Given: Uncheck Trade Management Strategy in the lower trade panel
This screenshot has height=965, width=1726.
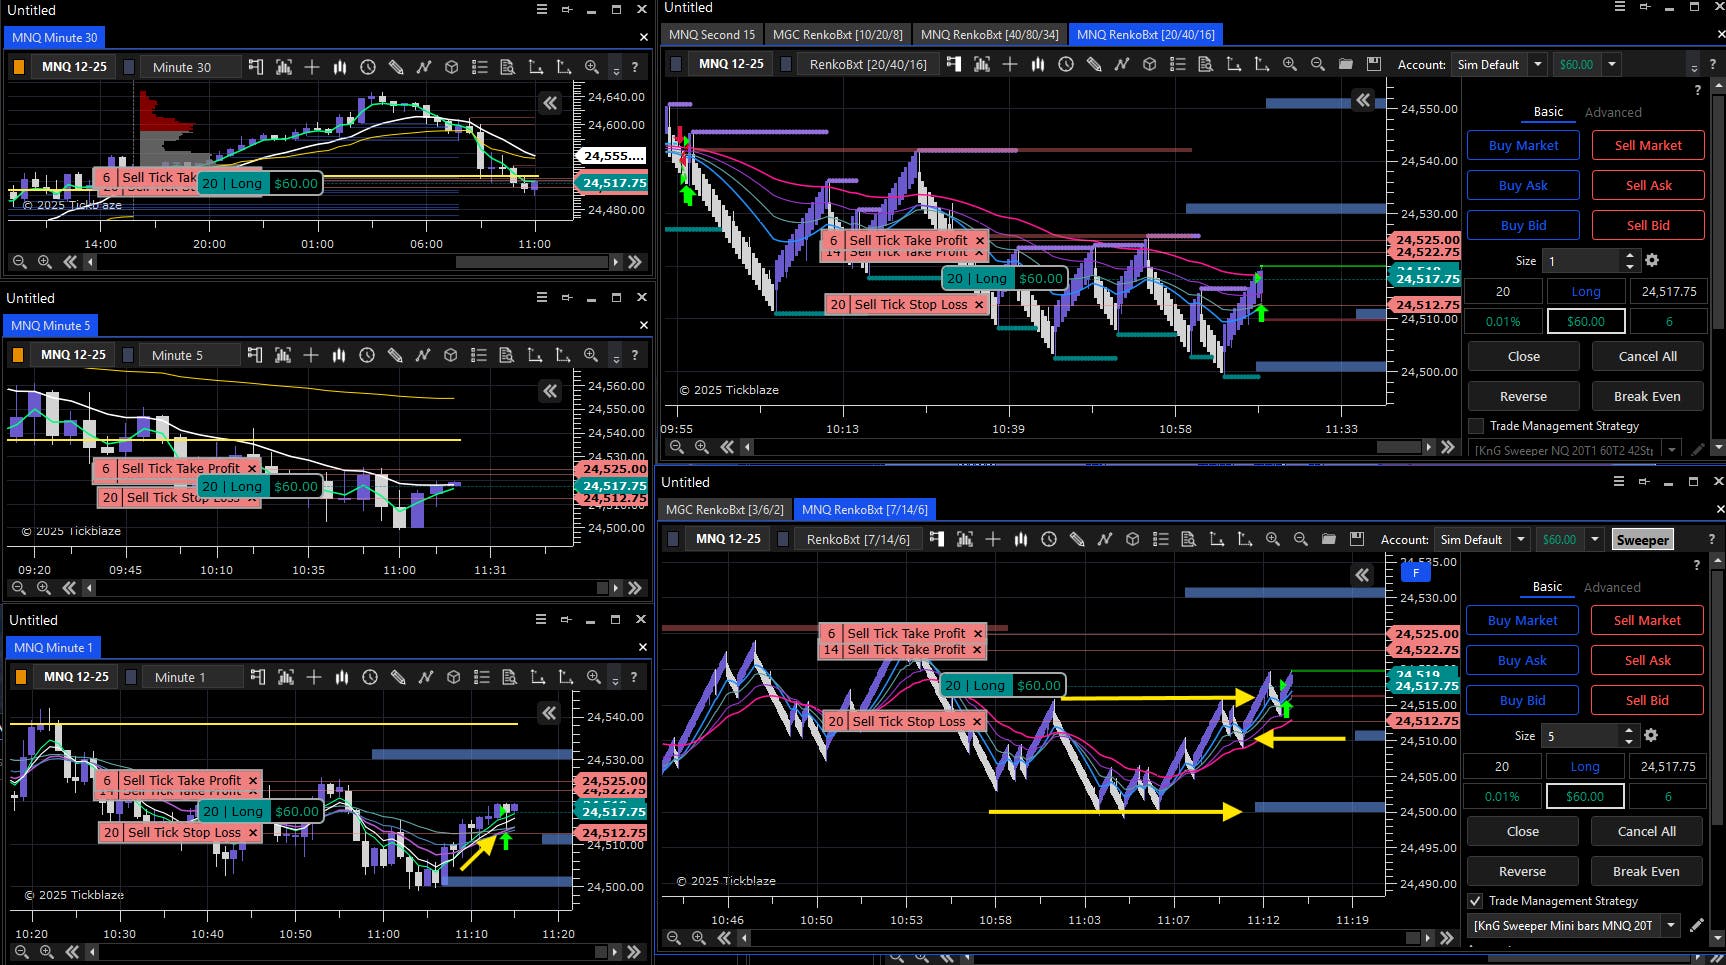Looking at the screenshot, I should click(x=1475, y=901).
